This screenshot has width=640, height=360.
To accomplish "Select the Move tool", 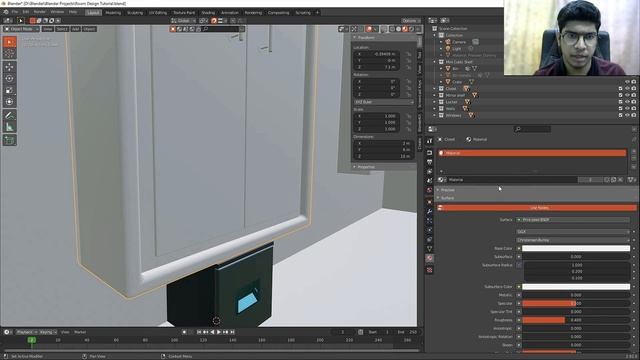I will (9, 67).
